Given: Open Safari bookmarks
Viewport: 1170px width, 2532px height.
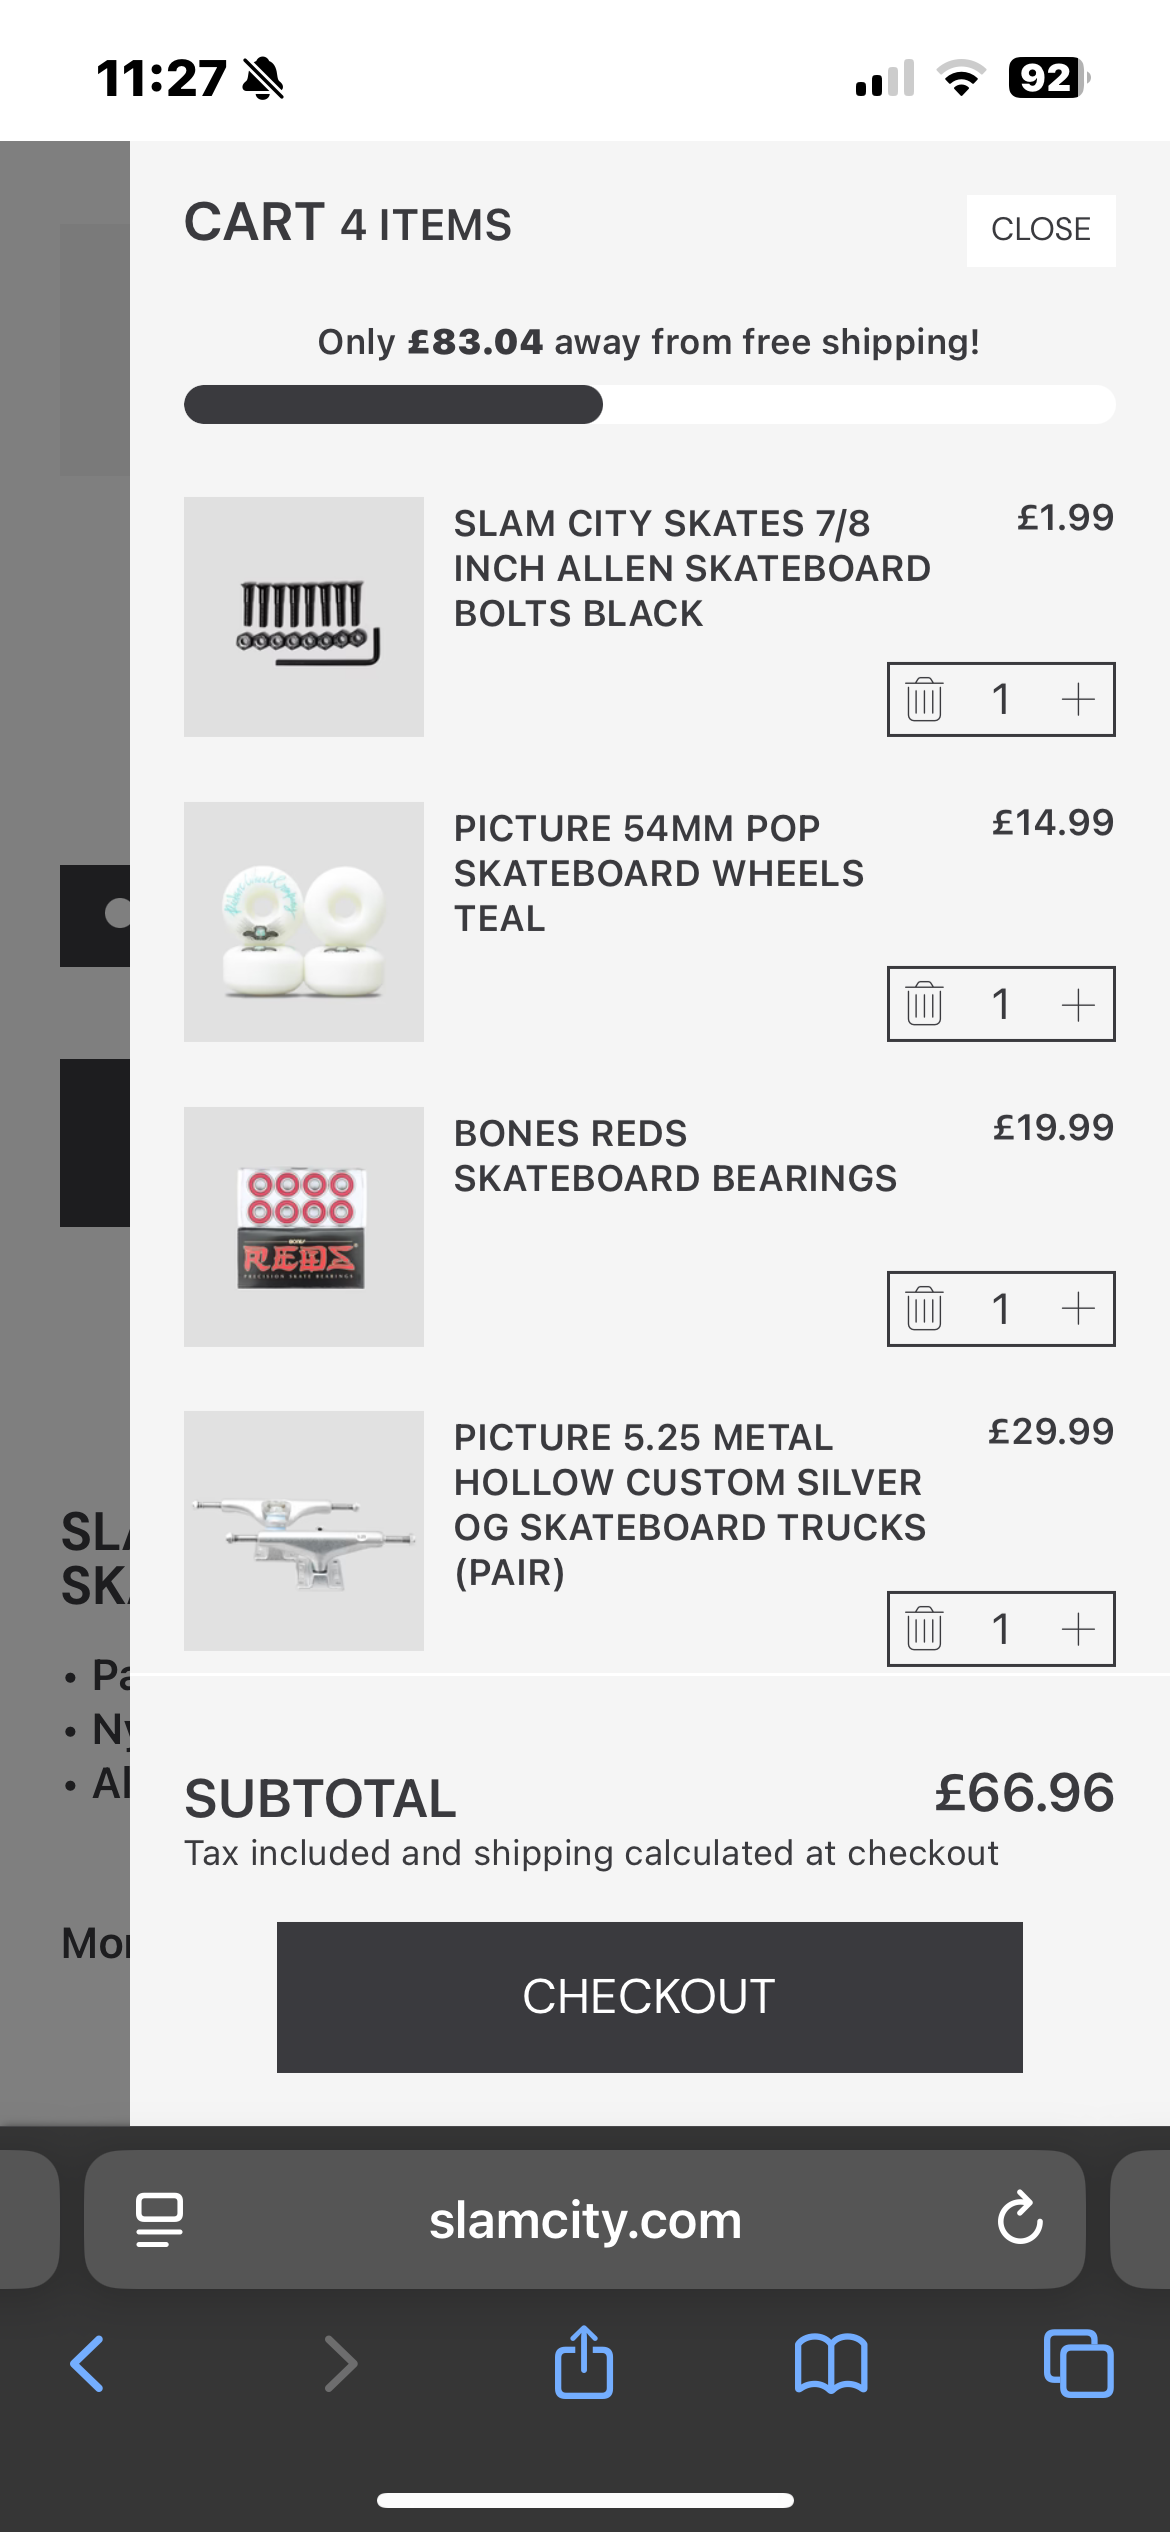Looking at the screenshot, I should click(x=831, y=2364).
